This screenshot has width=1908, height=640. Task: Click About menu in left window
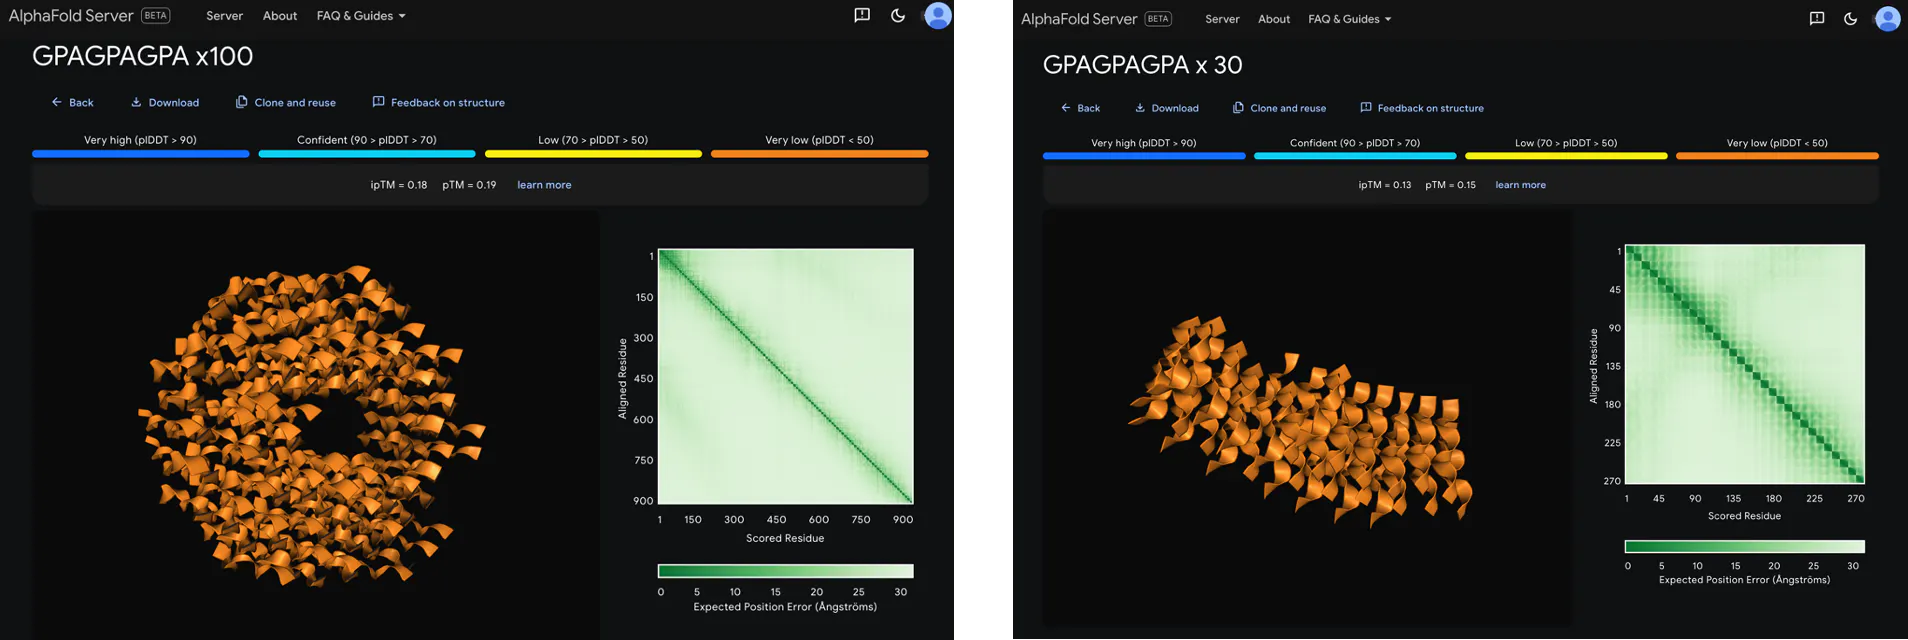(280, 16)
